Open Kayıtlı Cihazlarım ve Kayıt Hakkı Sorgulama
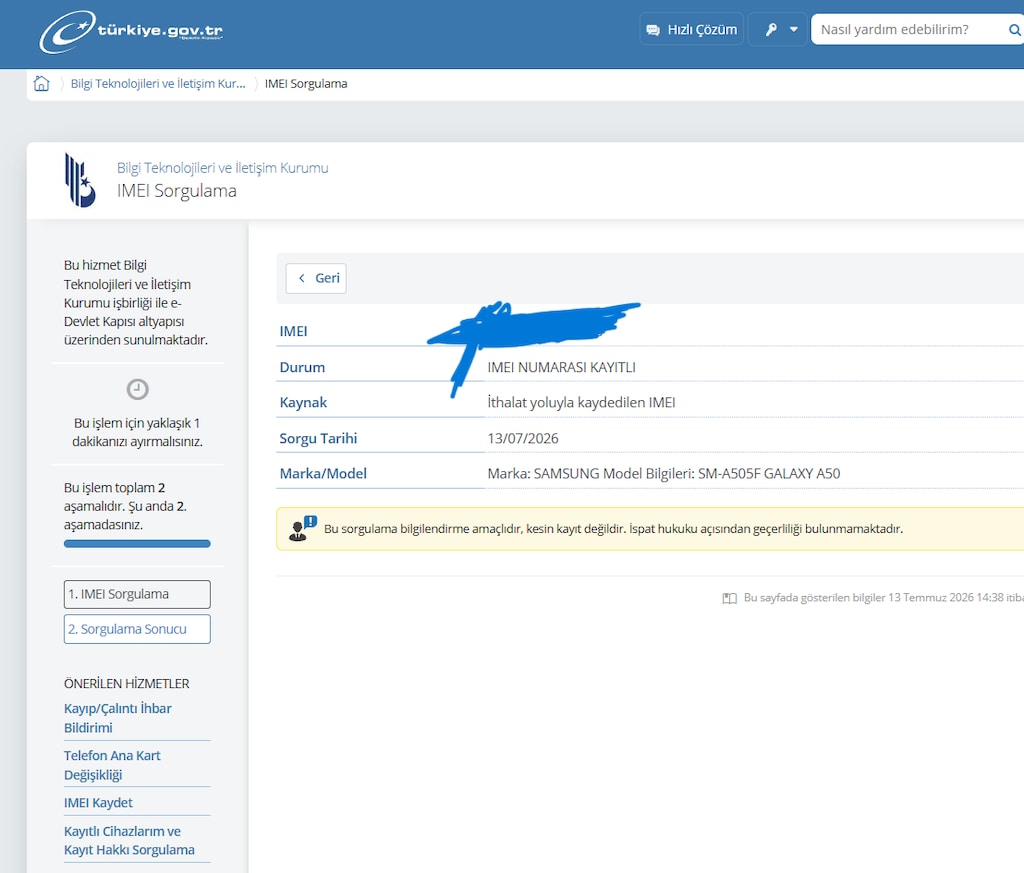This screenshot has width=1024, height=873. [x=129, y=840]
